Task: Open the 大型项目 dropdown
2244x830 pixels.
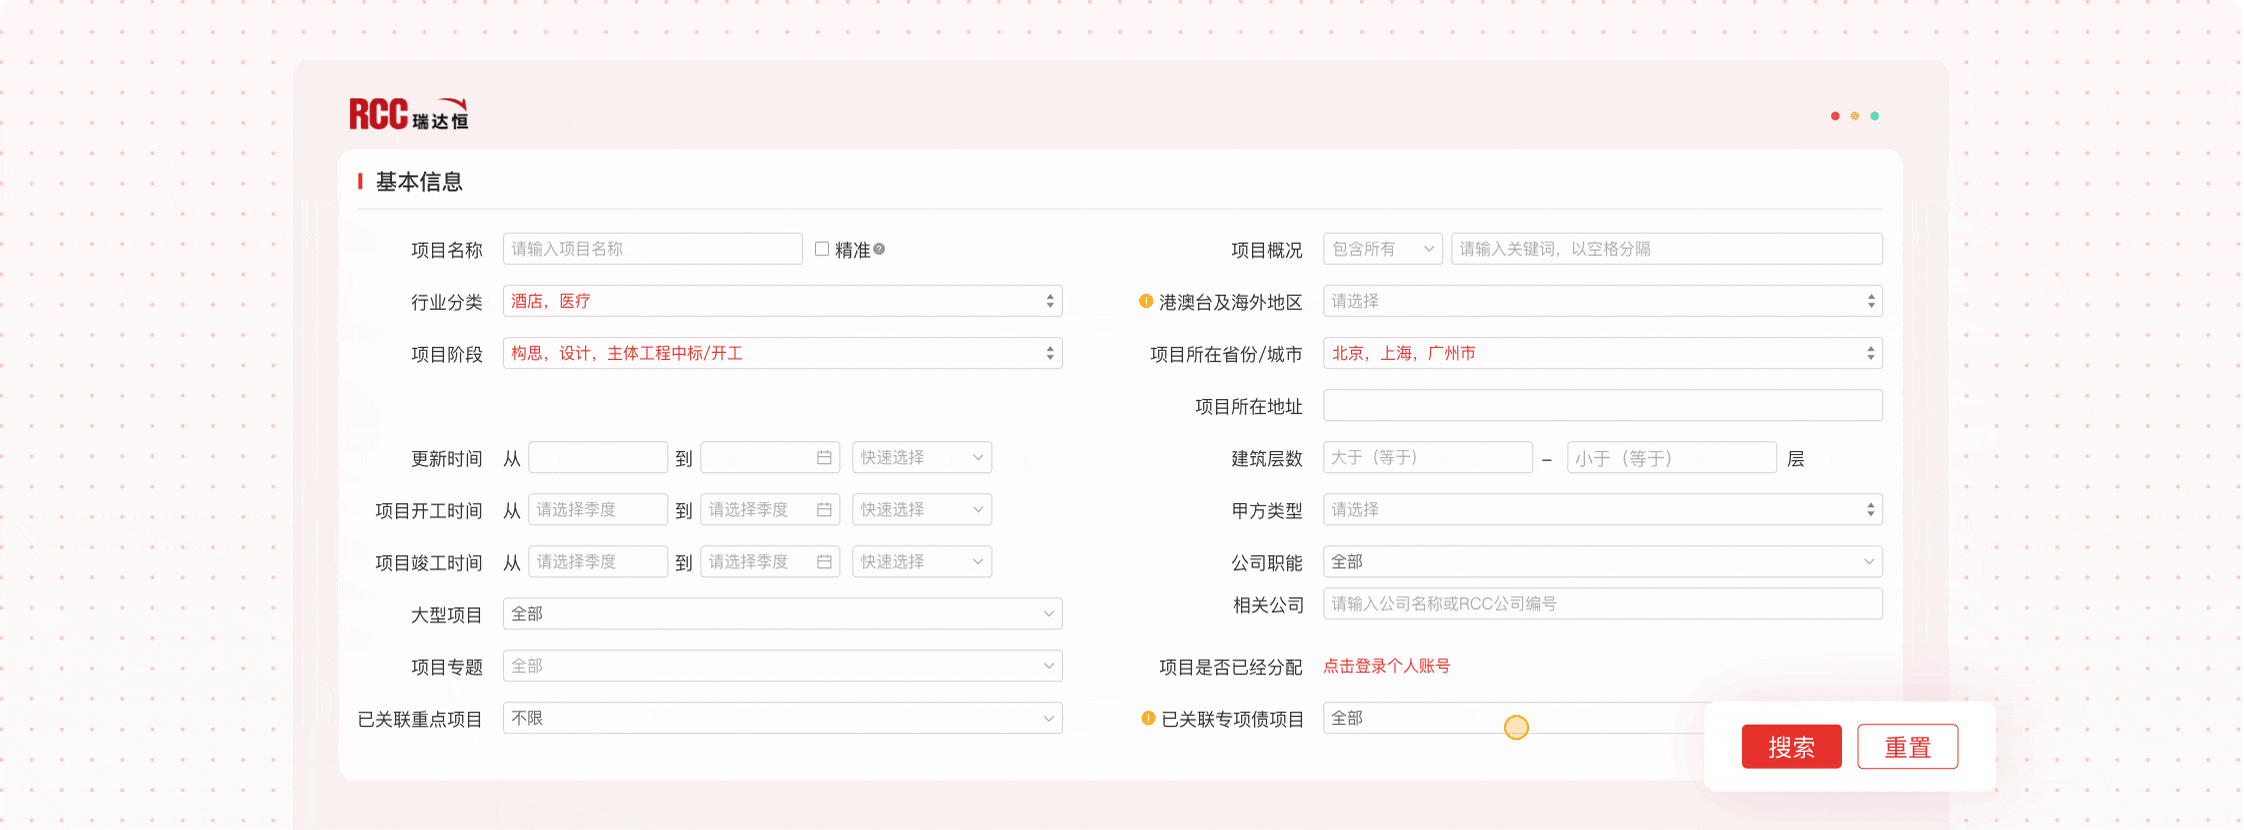Action: 782,614
